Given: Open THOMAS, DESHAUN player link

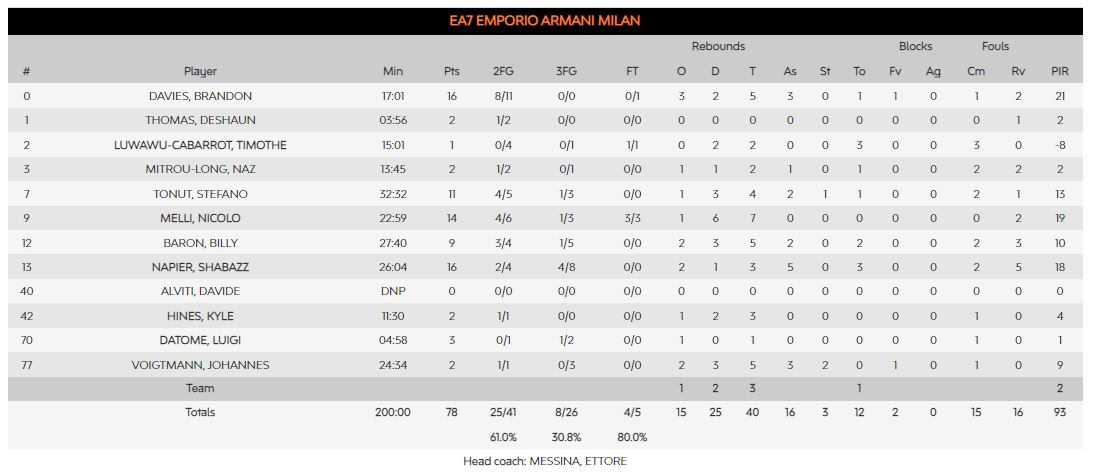Looking at the screenshot, I should coord(200,120).
